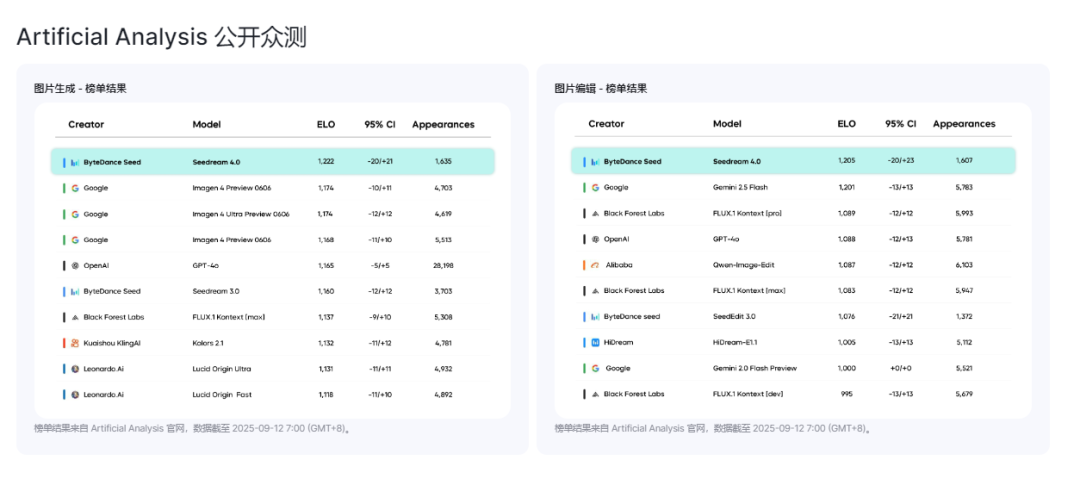Click Leonardo.Ai logo in Lucid Origin Fast row
The height and width of the screenshot is (485, 1080).
click(x=75, y=395)
